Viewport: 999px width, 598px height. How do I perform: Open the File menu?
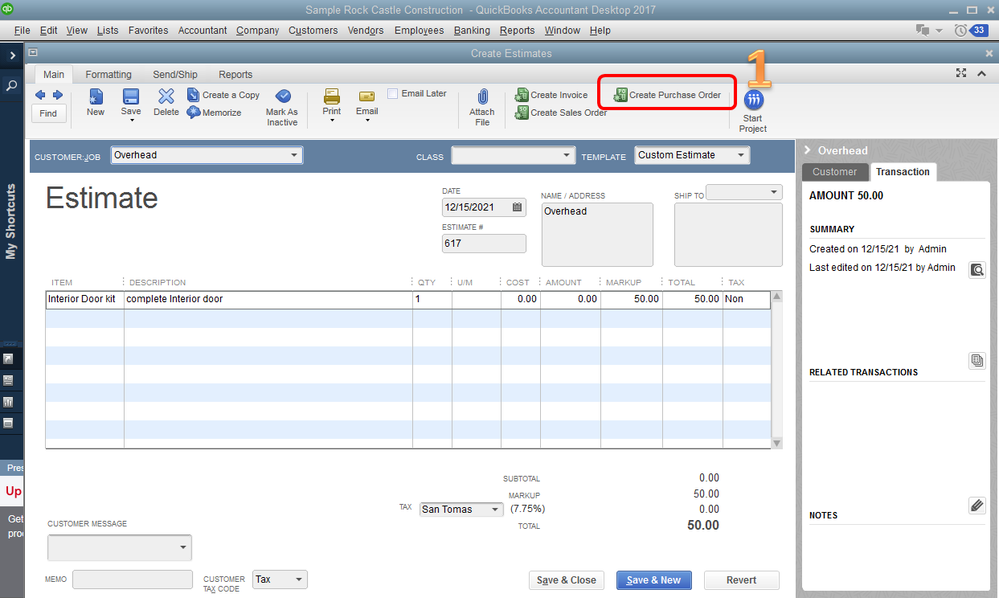coord(22,31)
